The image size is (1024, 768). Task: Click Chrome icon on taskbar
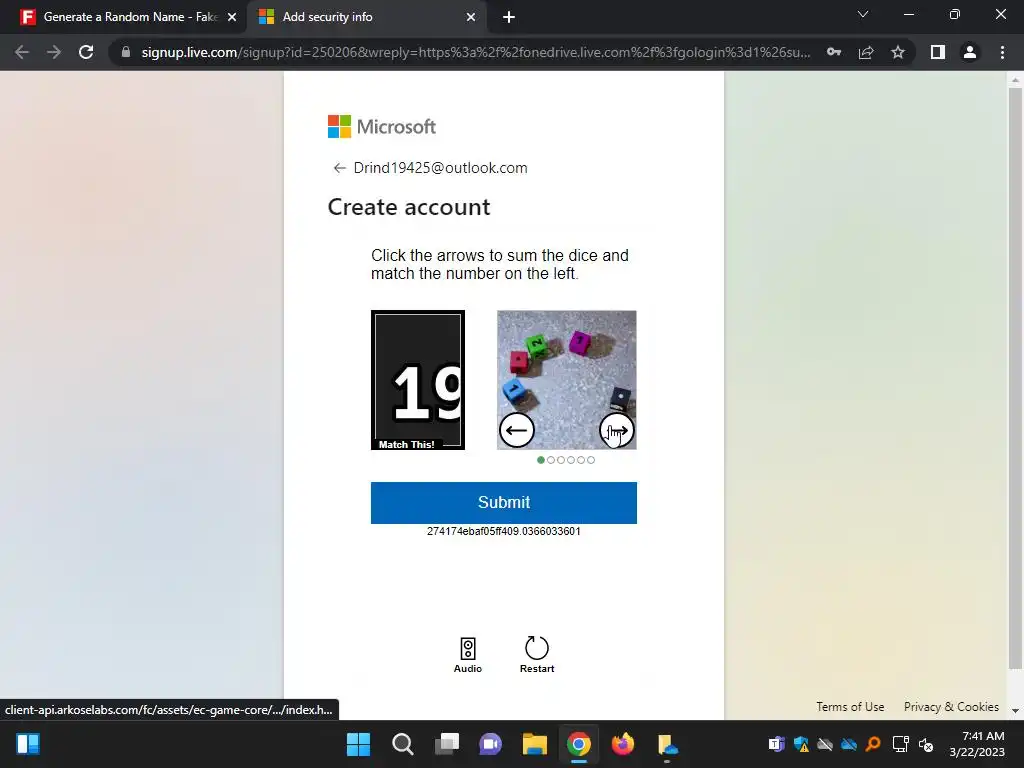tap(579, 744)
